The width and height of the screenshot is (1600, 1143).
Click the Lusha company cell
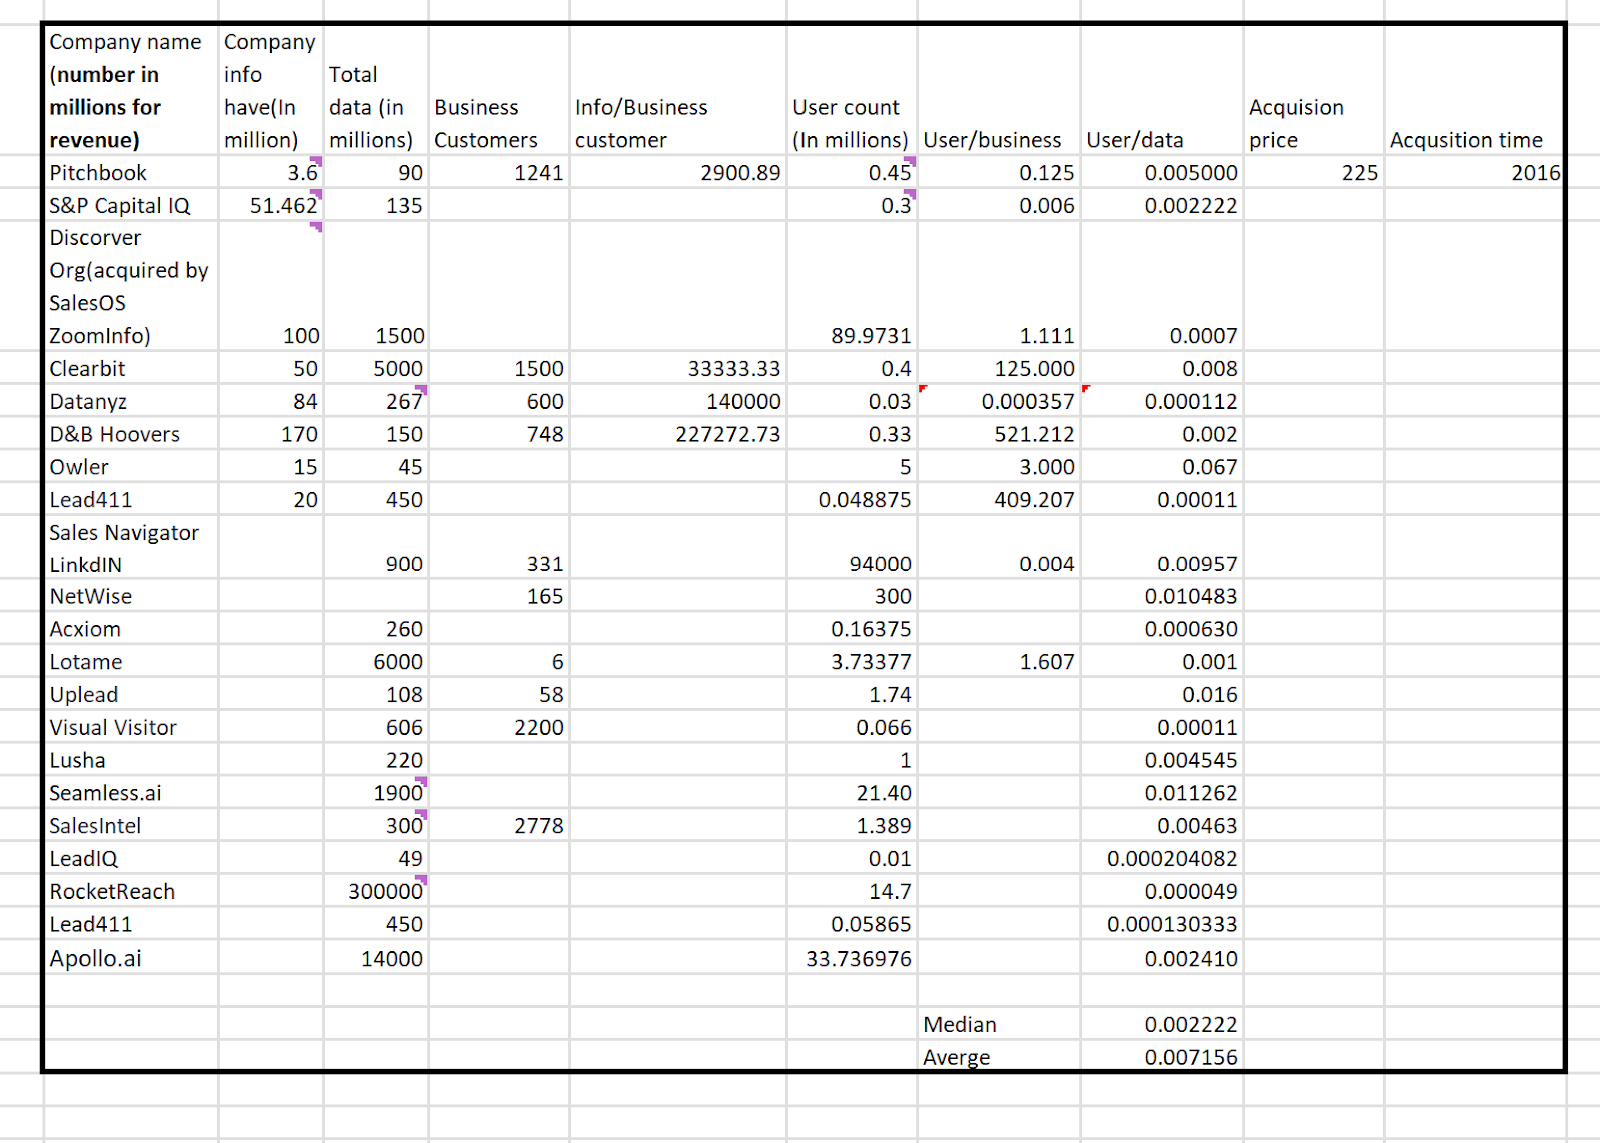click(x=131, y=760)
